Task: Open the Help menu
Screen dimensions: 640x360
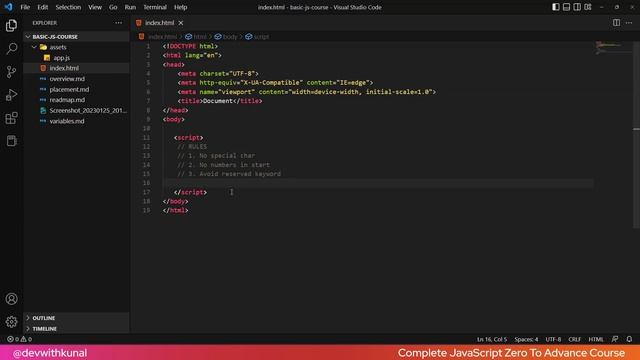Action: tap(180, 7)
